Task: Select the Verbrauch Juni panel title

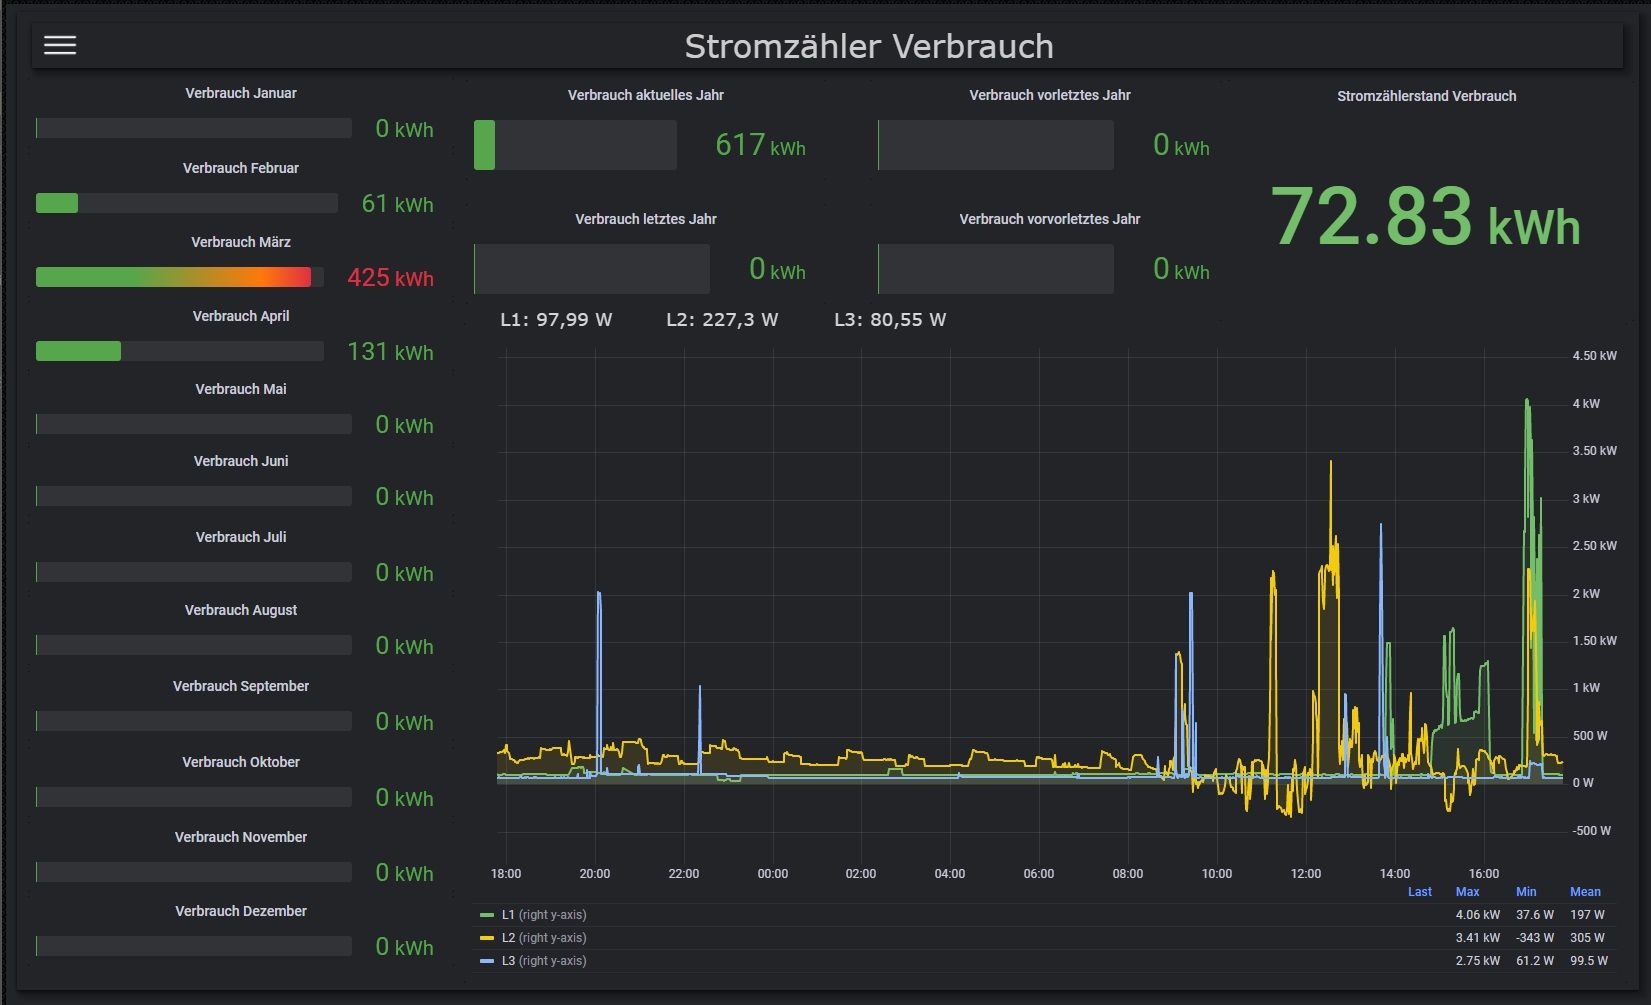Action: click(x=241, y=461)
